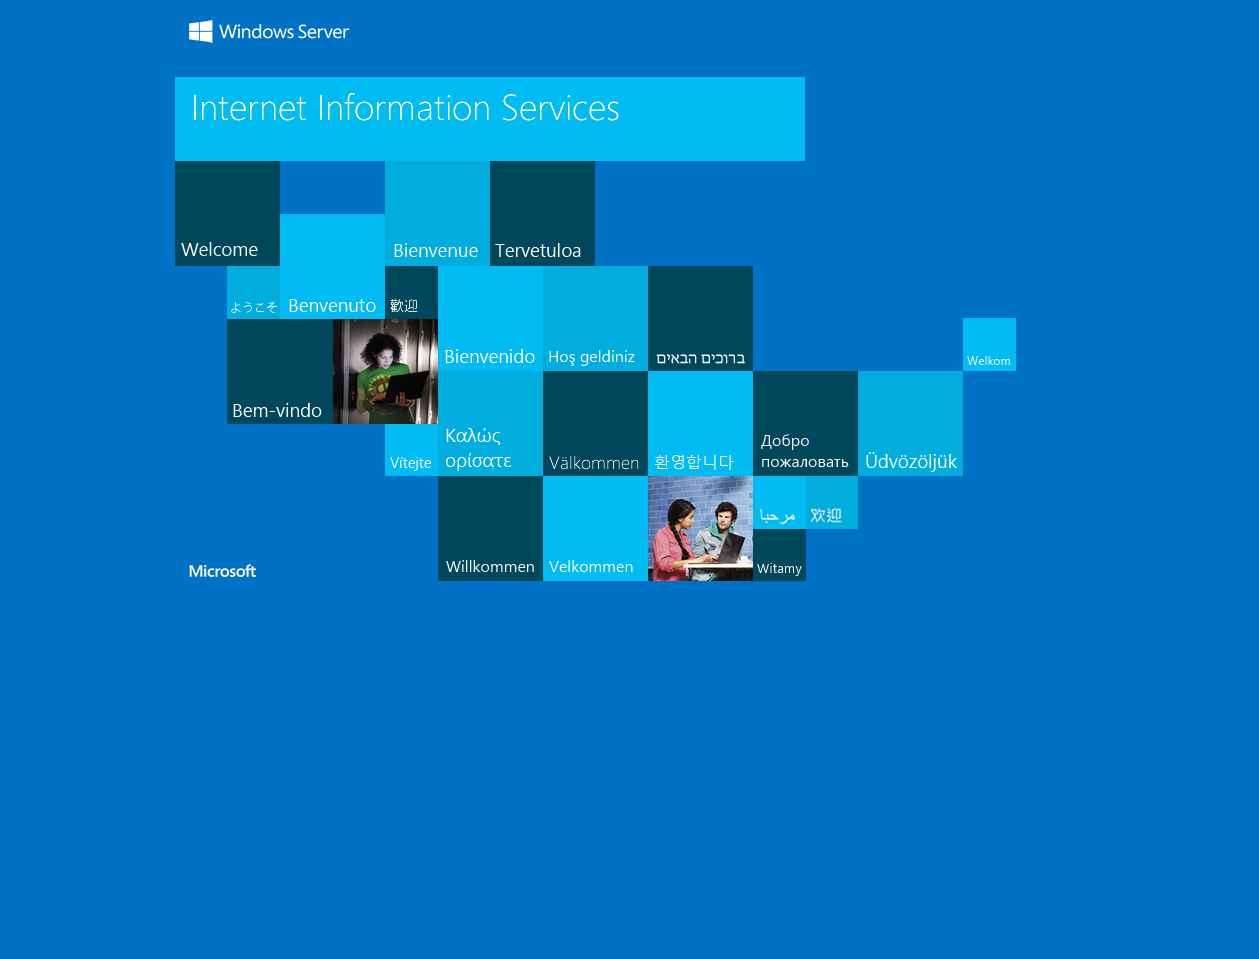Click photo of woman in green shirt
This screenshot has height=959, width=1259.
click(385, 372)
